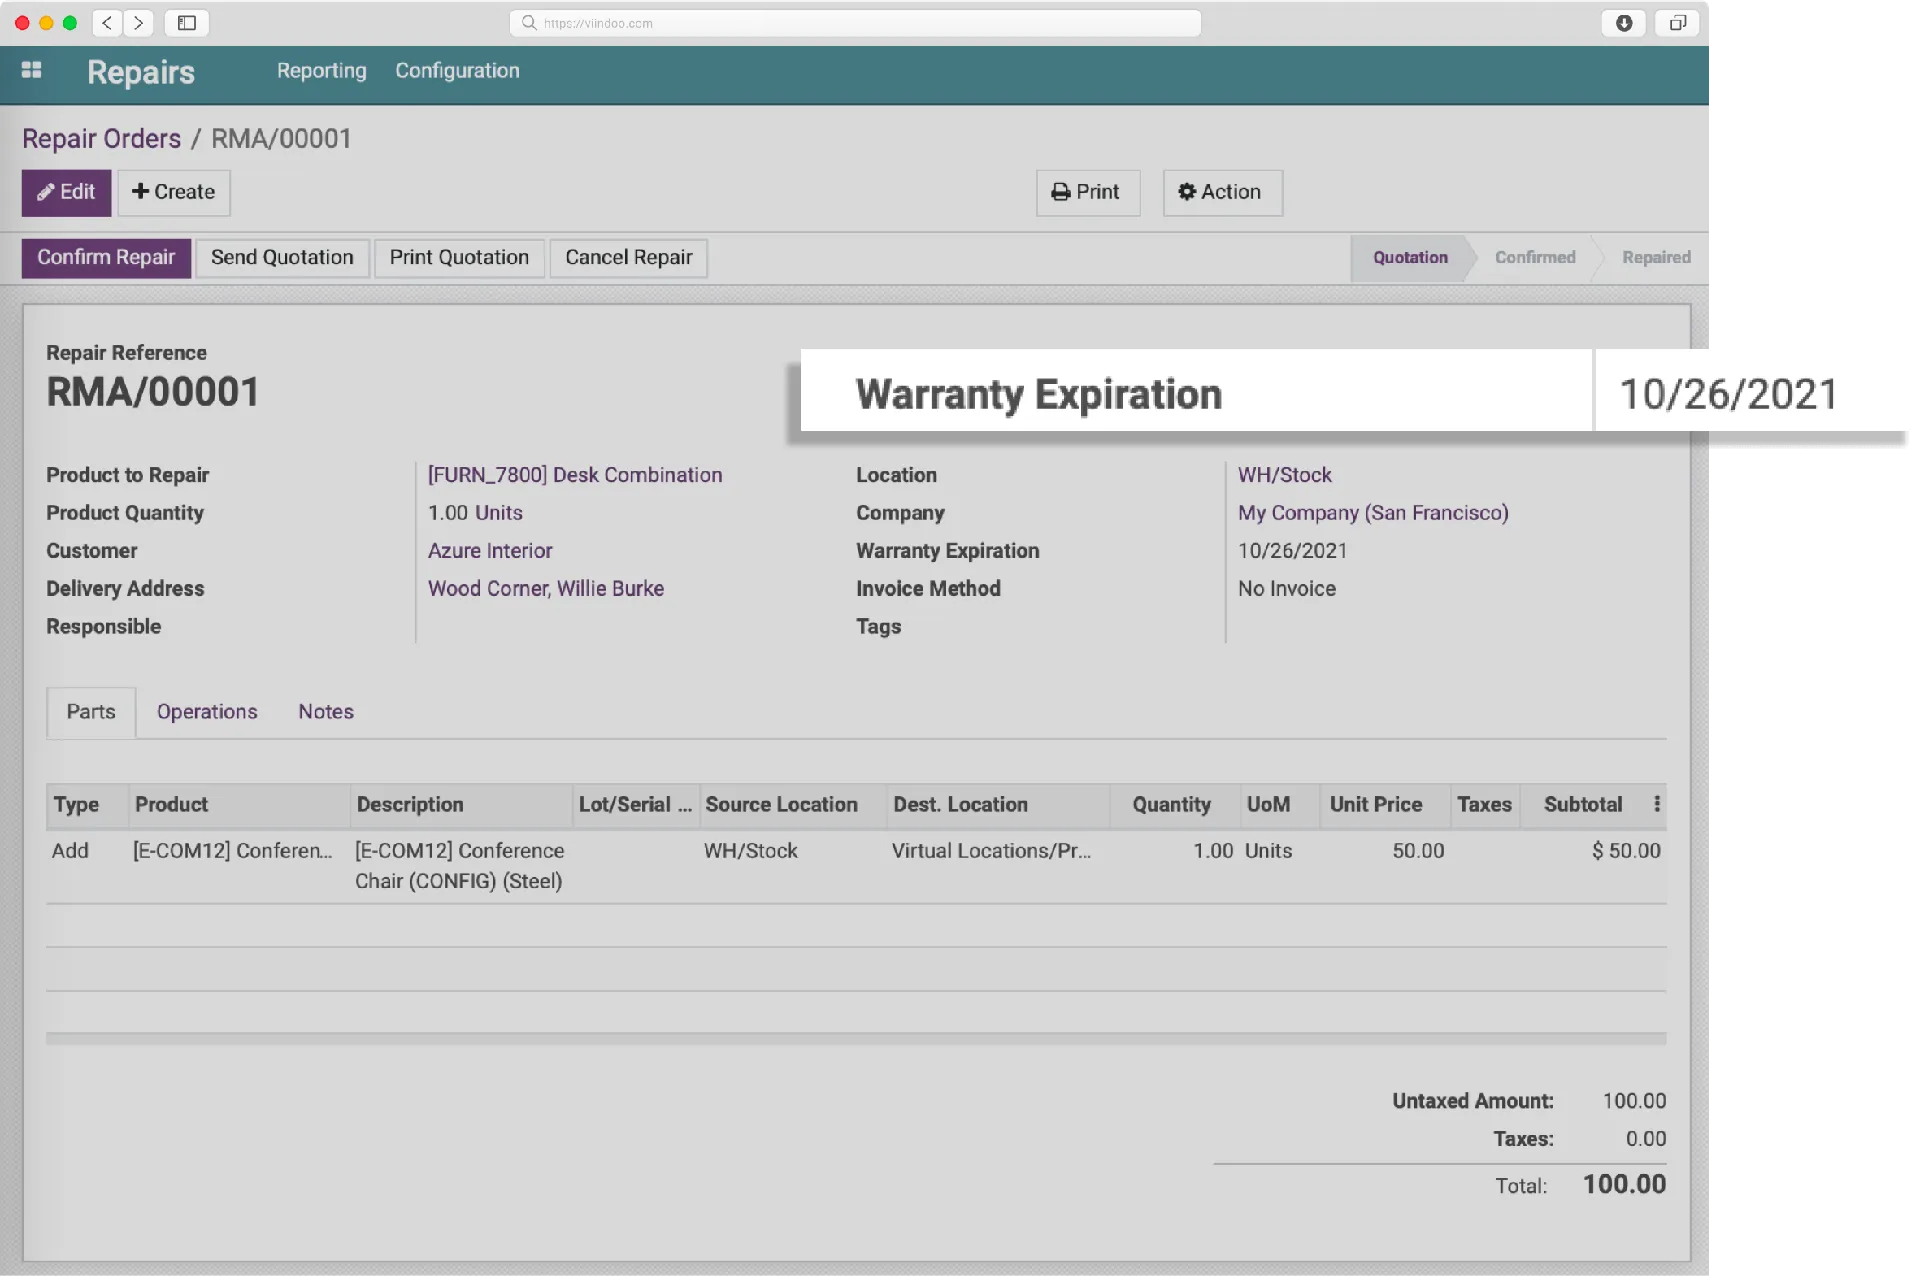Click the Create new record icon
1920x1276 pixels.
click(x=171, y=191)
